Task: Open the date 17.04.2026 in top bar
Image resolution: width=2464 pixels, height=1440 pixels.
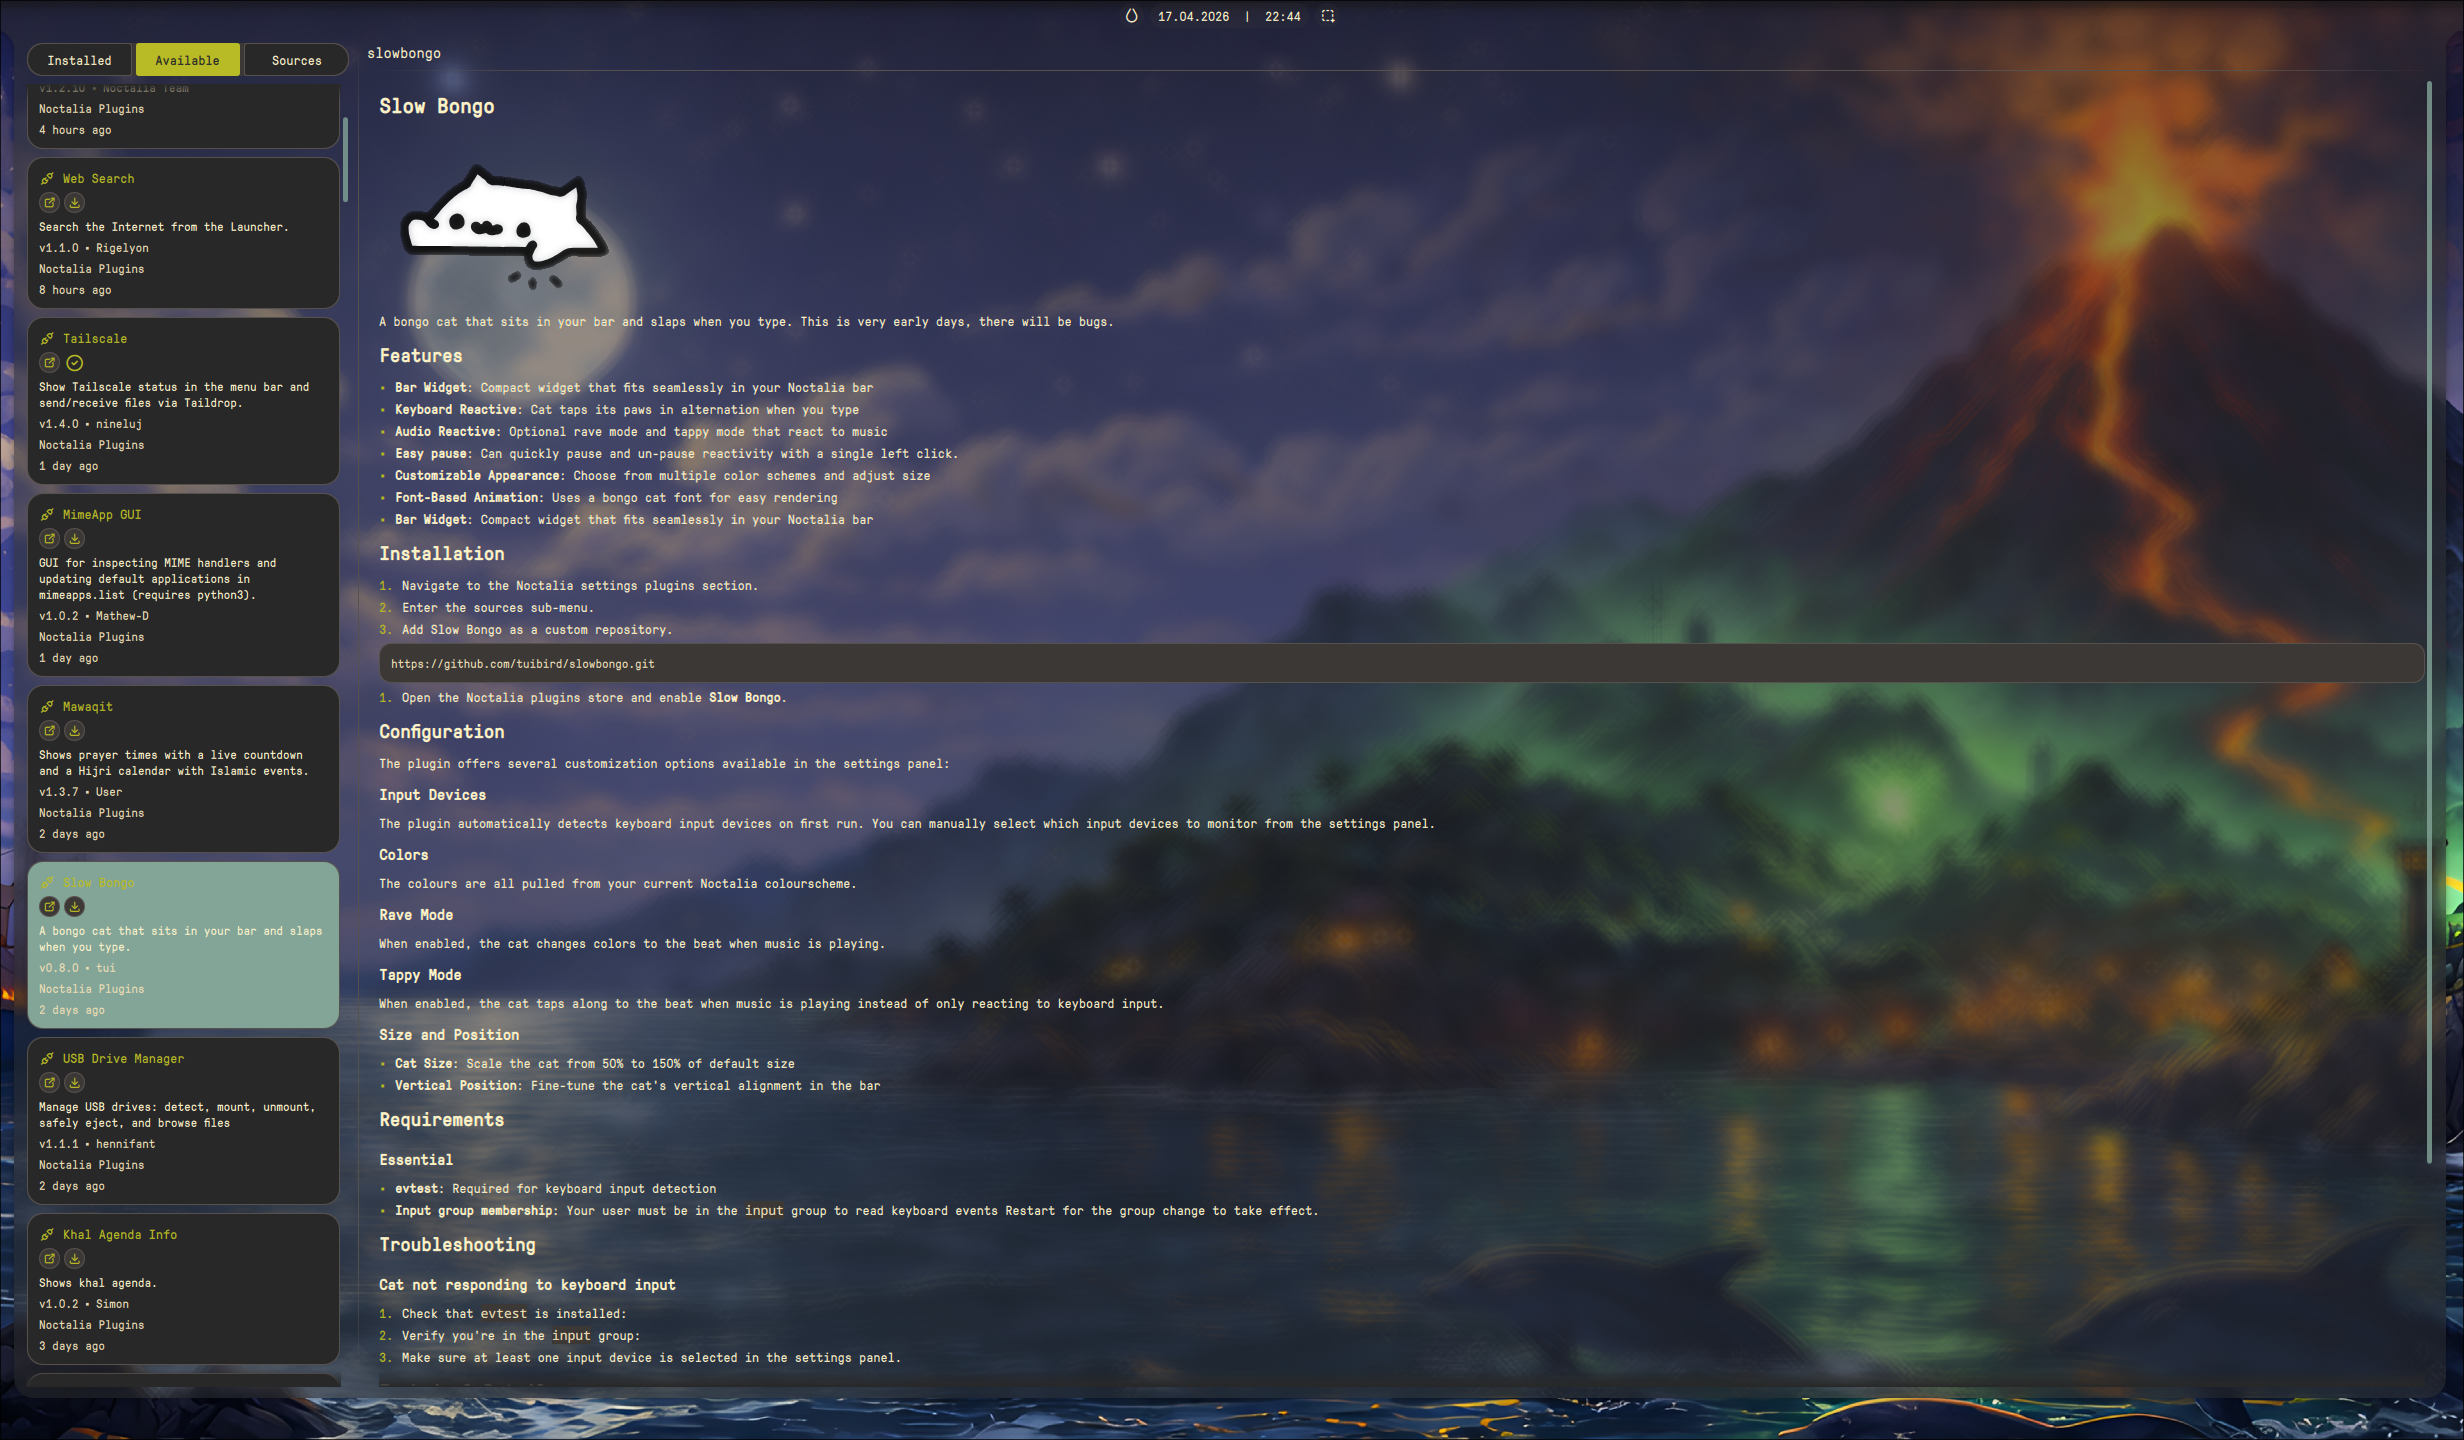Action: pyautogui.click(x=1193, y=17)
